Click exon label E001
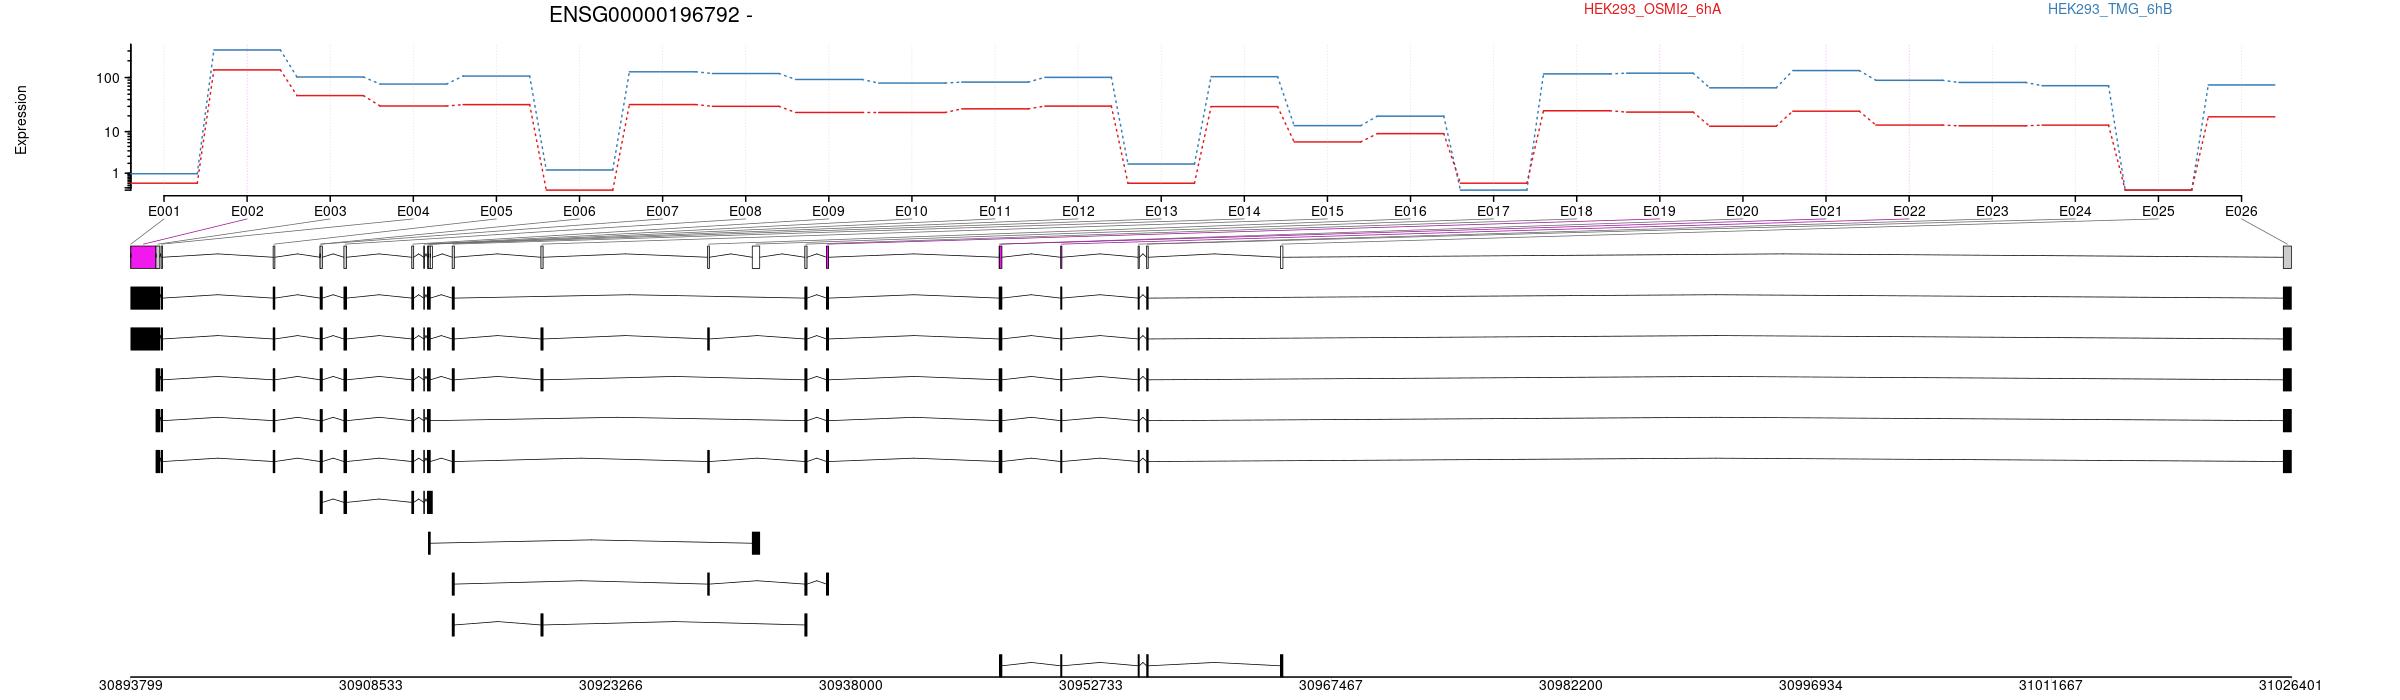The image size is (2400, 700). (164, 211)
